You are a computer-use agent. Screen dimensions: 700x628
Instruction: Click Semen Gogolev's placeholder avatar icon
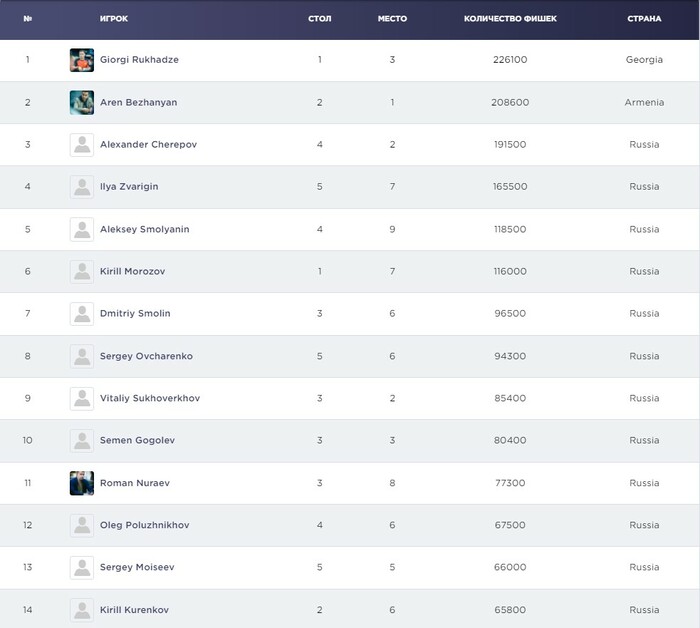point(82,440)
